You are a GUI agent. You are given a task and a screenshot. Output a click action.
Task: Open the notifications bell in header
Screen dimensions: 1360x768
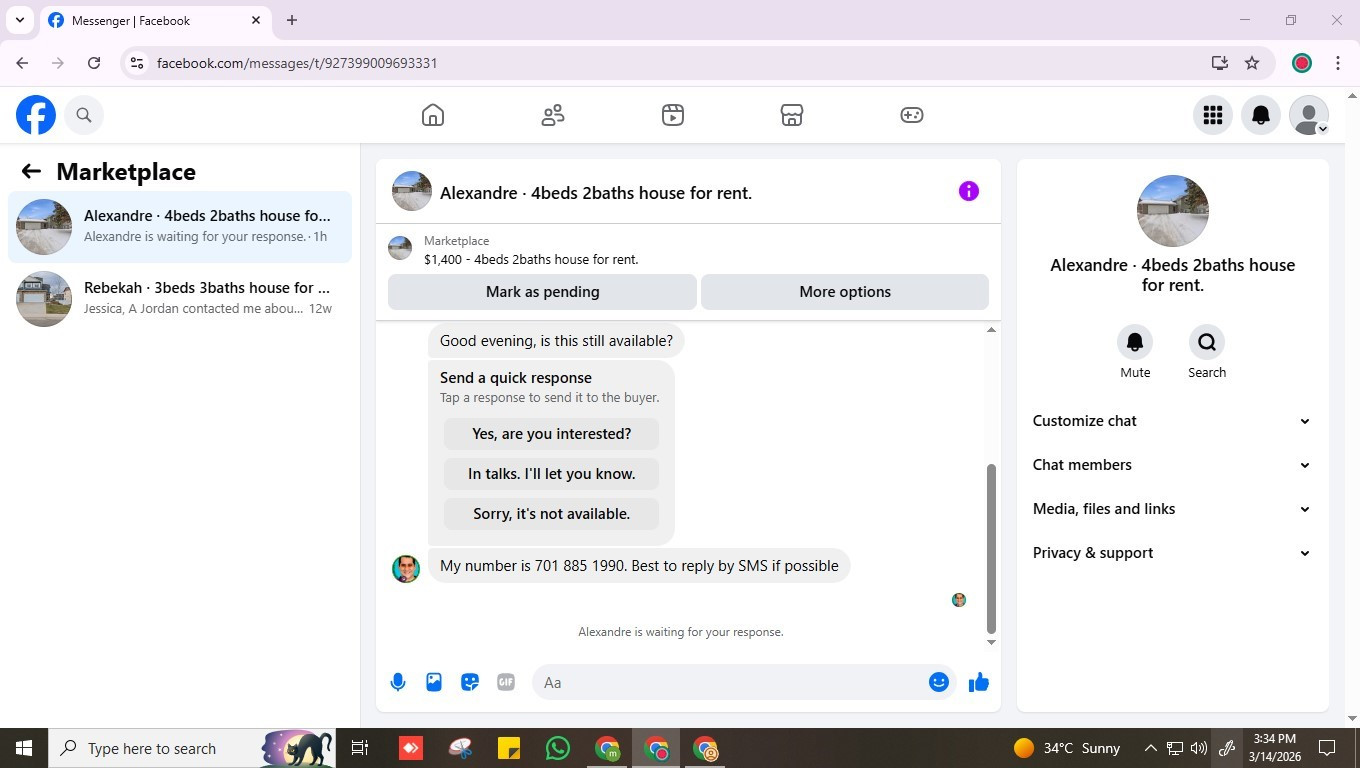pyautogui.click(x=1261, y=115)
